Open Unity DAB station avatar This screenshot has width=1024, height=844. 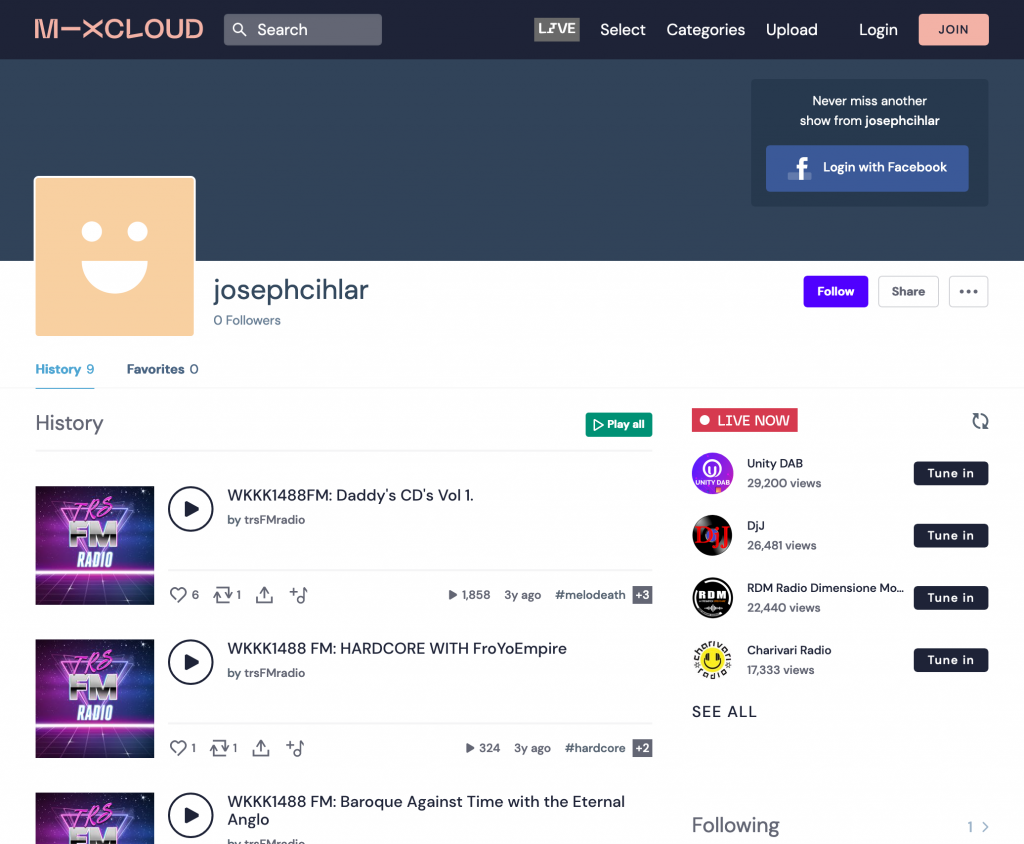click(x=712, y=473)
